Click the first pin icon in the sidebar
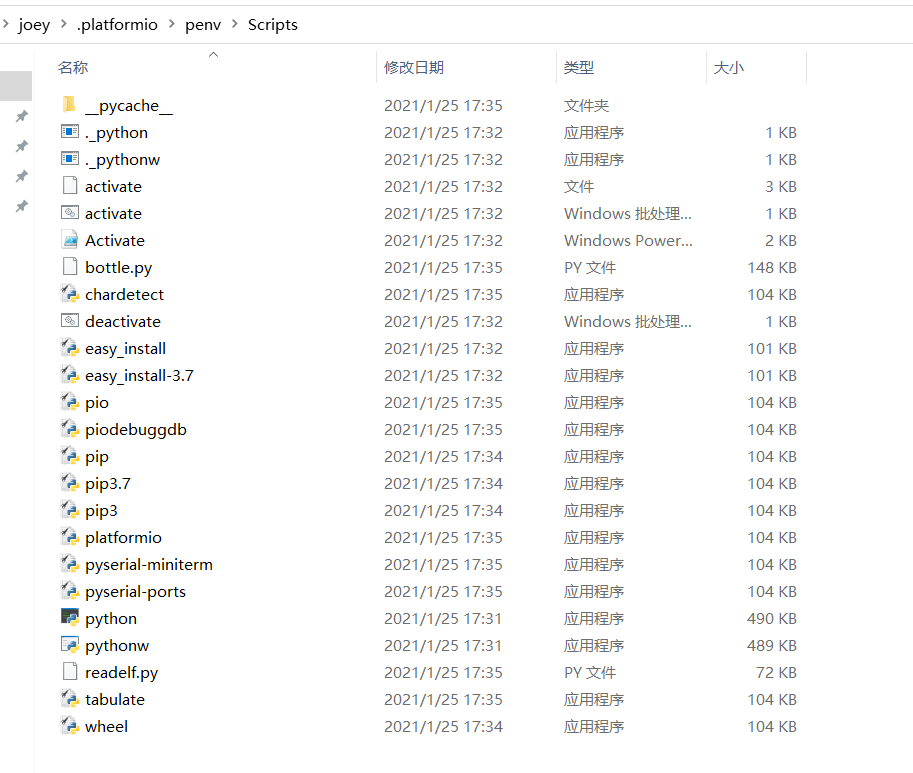The image size is (913, 773). point(22,116)
